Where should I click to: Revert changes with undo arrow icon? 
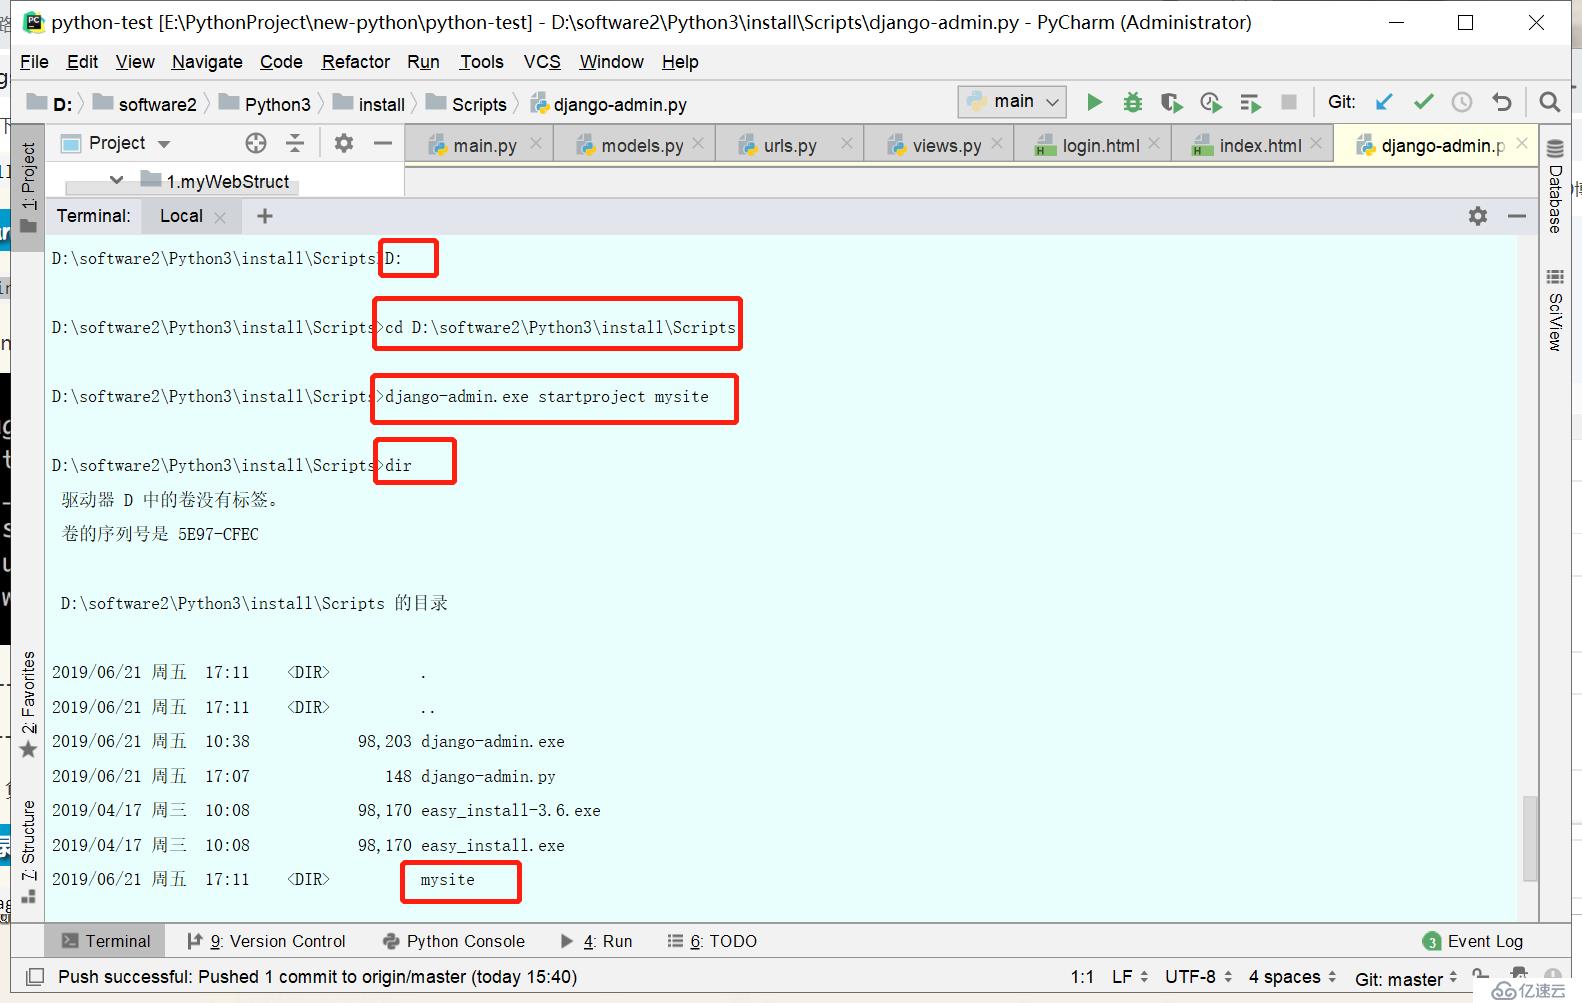click(1501, 102)
